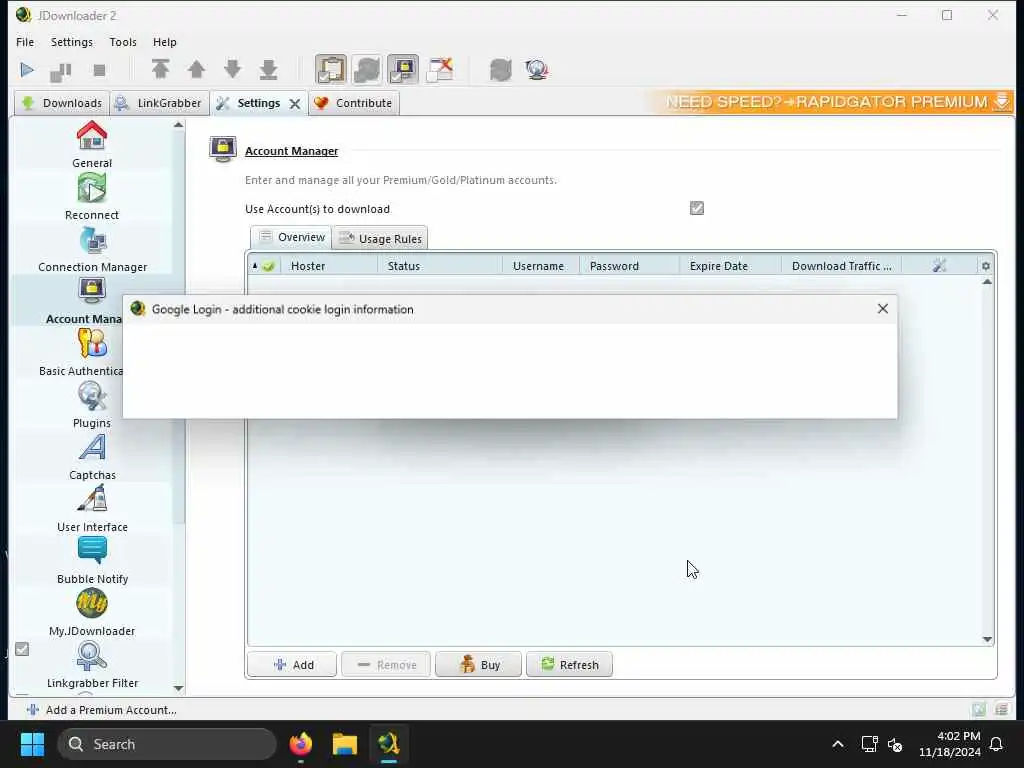Move selection to bottom arrow icon

(268, 70)
